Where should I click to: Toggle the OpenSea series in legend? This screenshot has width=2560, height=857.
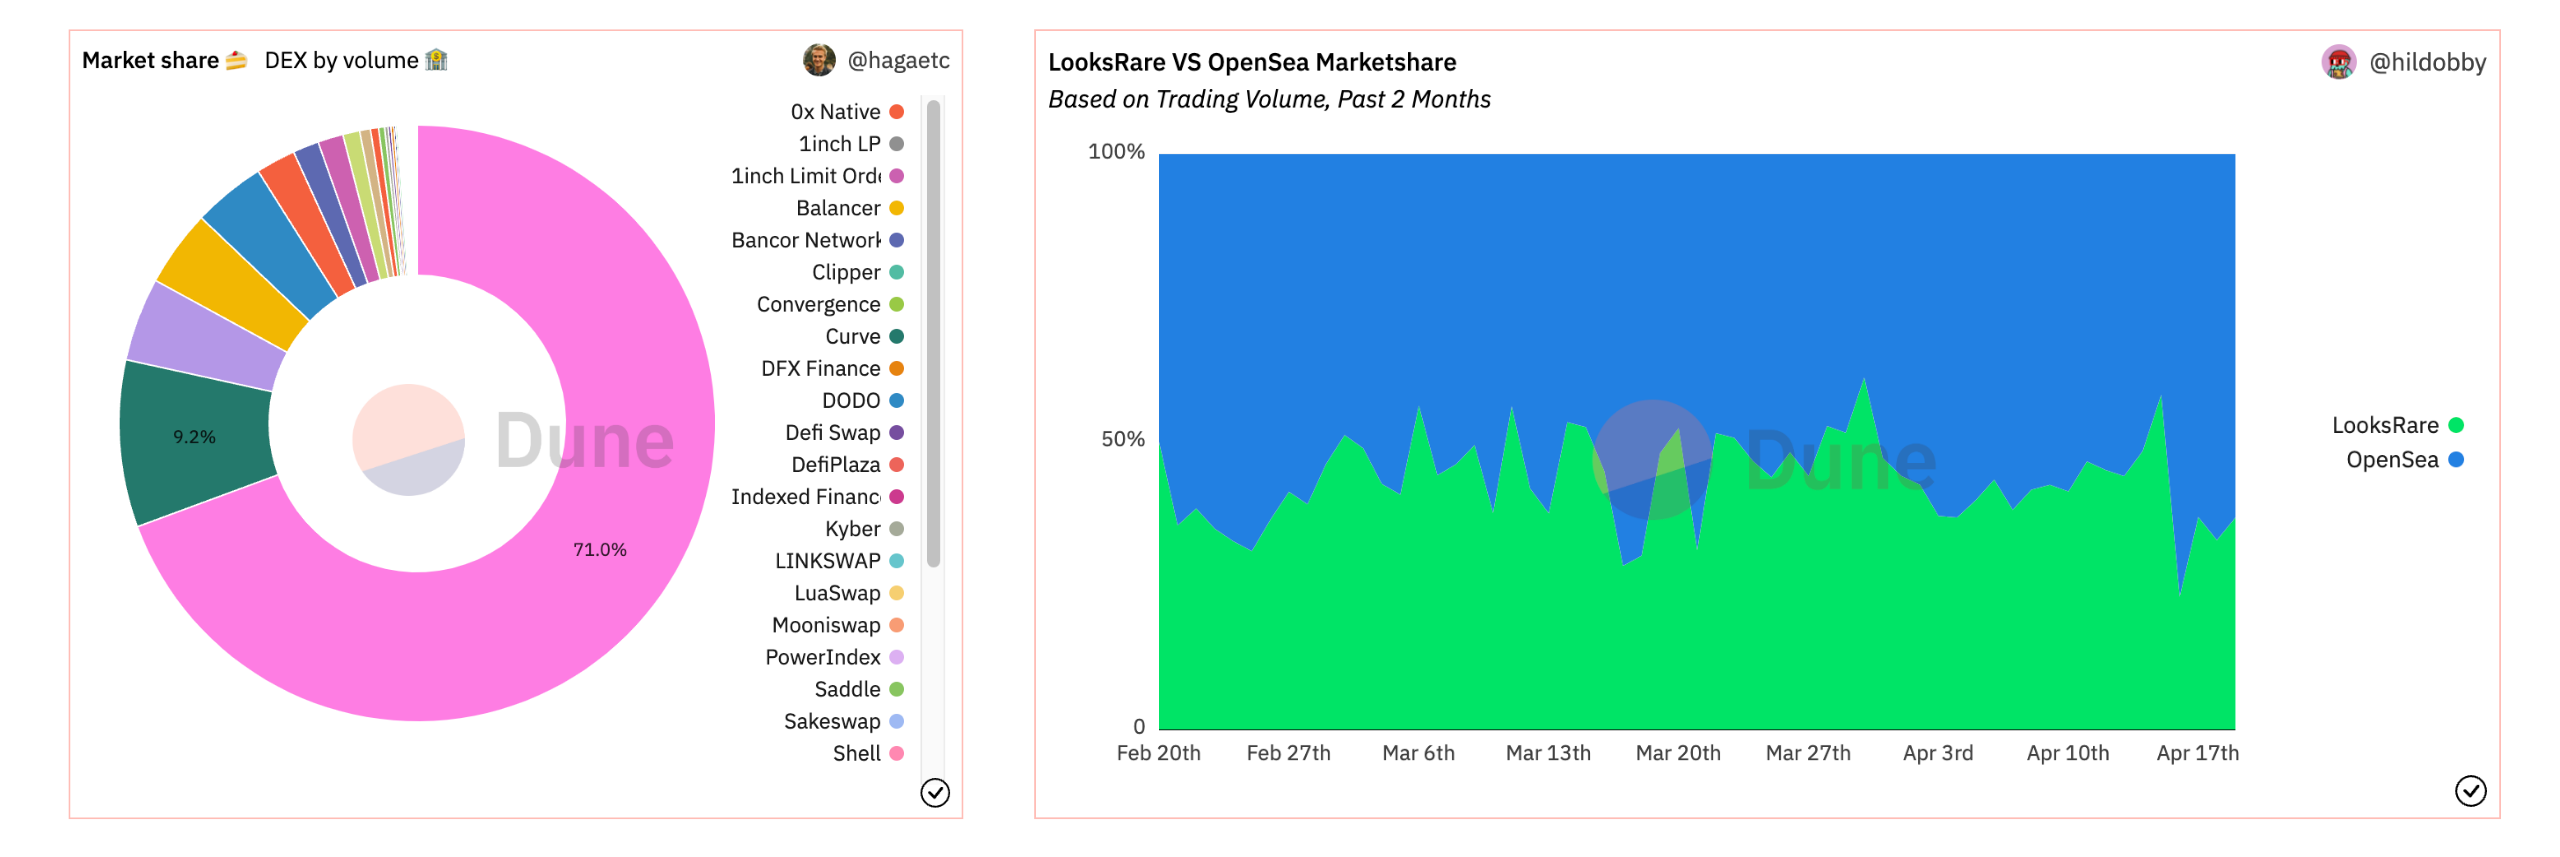click(x=2404, y=459)
